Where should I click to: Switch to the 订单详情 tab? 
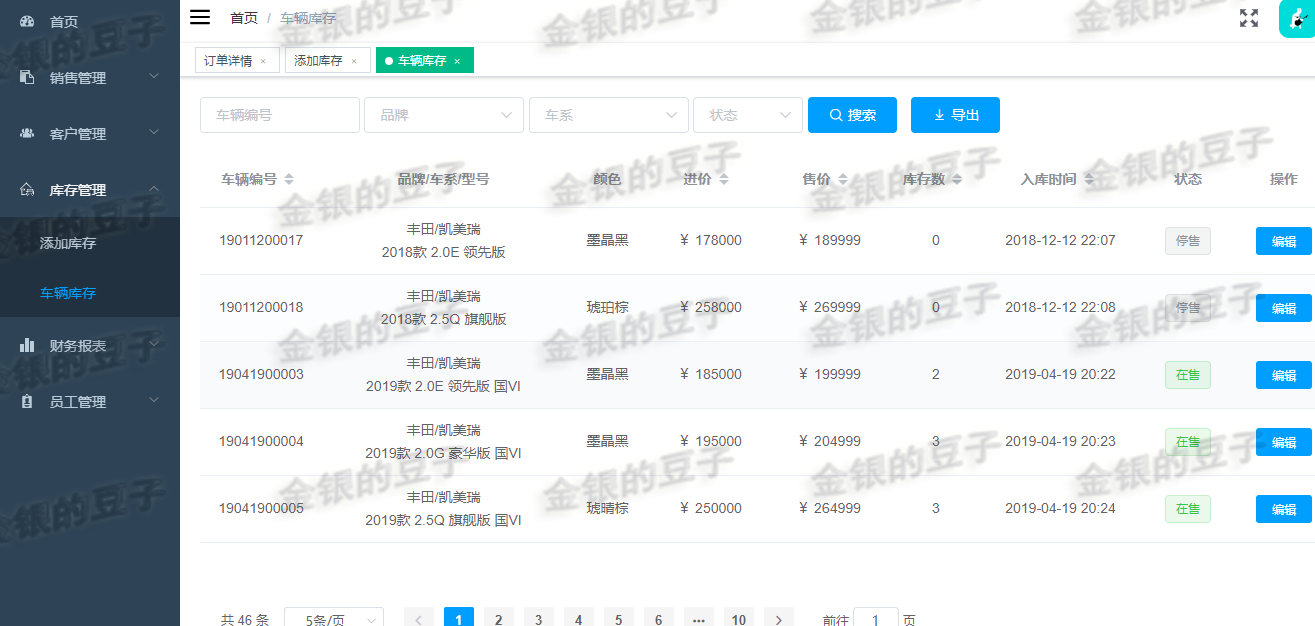(x=230, y=59)
